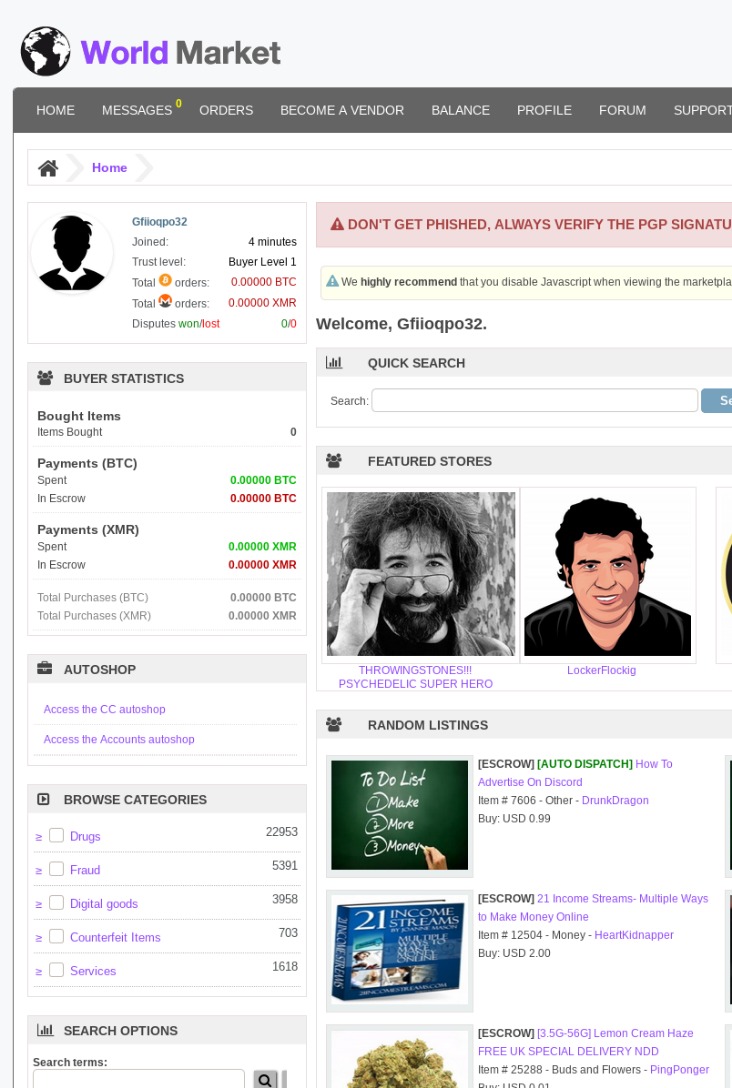Viewport: 732px width, 1088px height.
Task: Click the Buy: USD 2.00 price text
Action: 514,953
